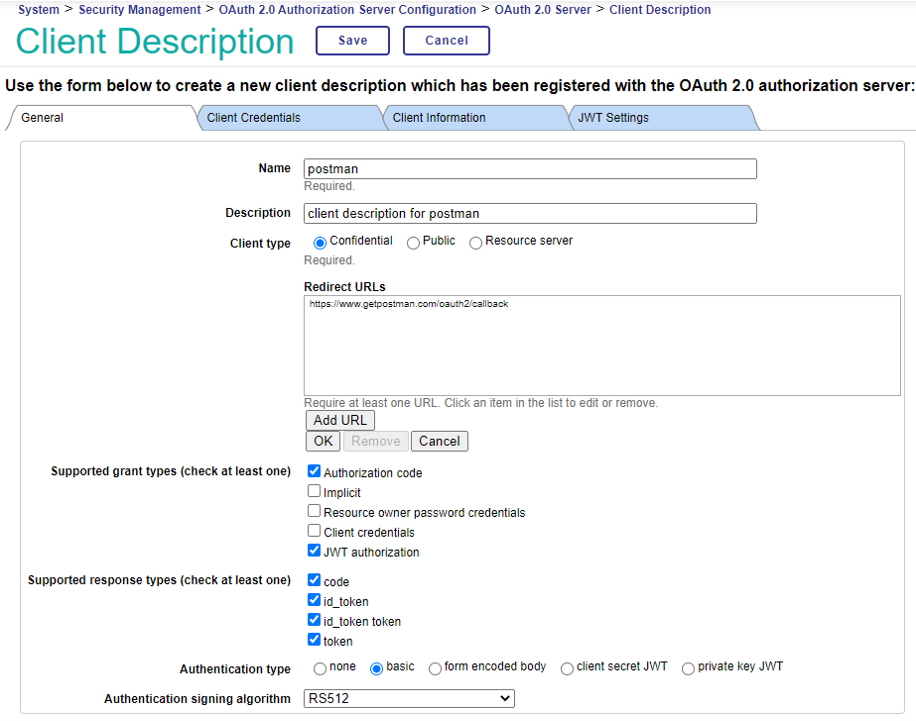The height and width of the screenshot is (721, 916).
Task: Click the Add URL button
Action: [340, 420]
